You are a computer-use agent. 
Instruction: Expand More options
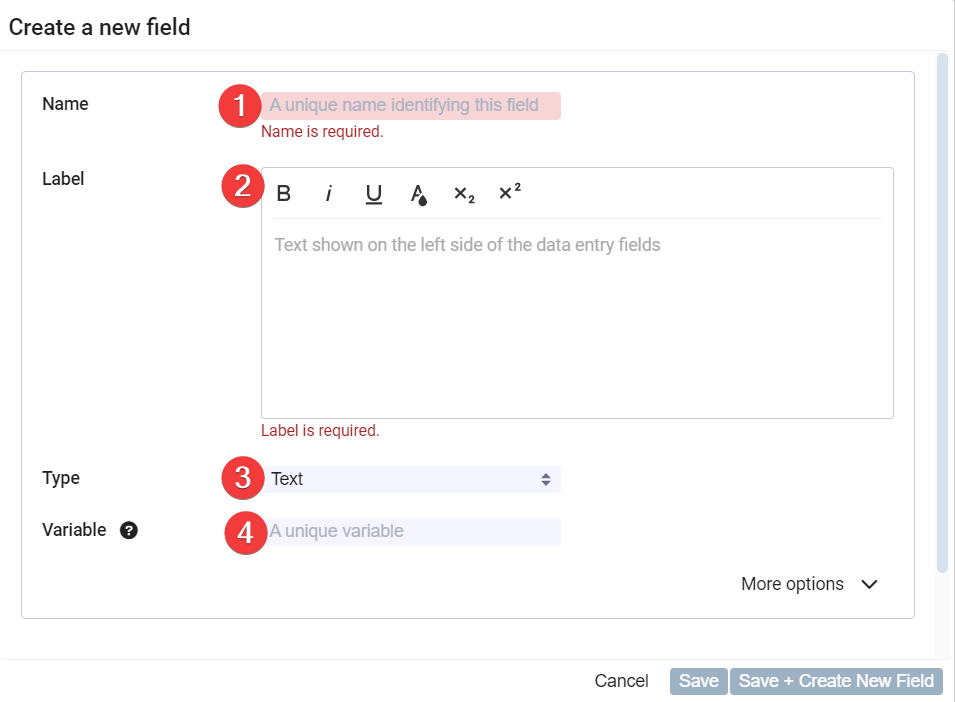coord(809,584)
